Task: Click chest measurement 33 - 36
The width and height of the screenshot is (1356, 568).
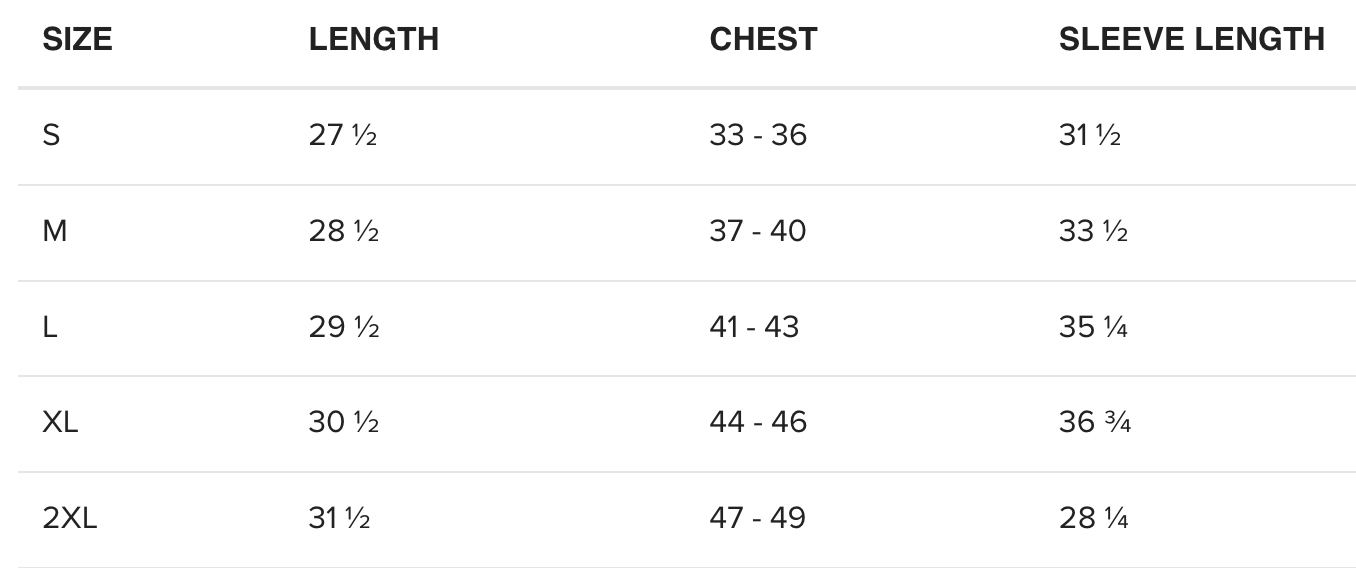Action: pos(758,135)
